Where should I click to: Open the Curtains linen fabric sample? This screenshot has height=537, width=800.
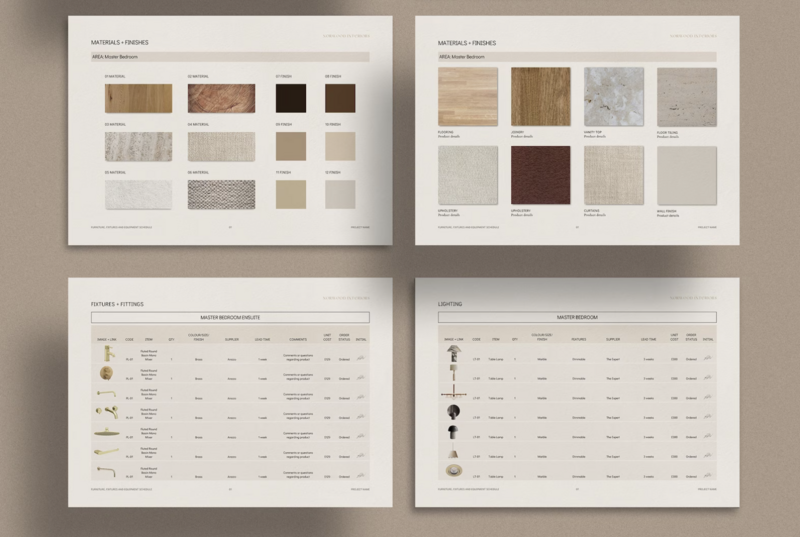pyautogui.click(x=614, y=175)
